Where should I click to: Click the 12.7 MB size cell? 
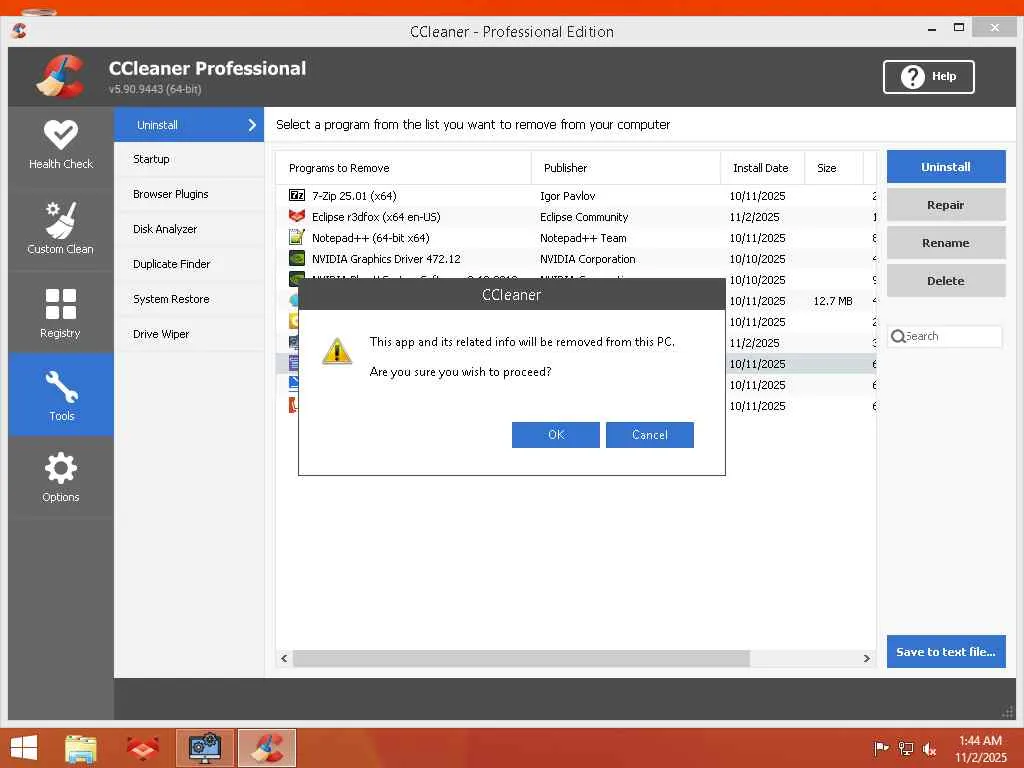coord(833,301)
